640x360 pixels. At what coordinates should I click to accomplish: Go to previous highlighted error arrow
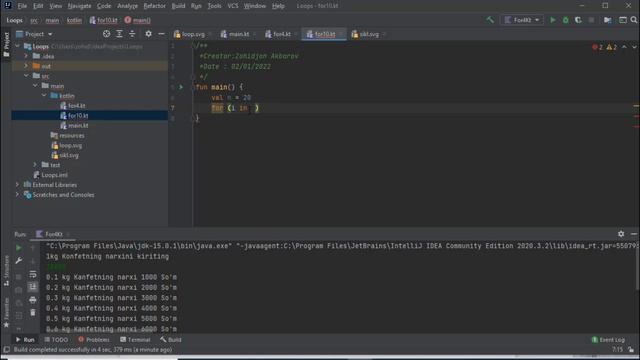[624, 47]
